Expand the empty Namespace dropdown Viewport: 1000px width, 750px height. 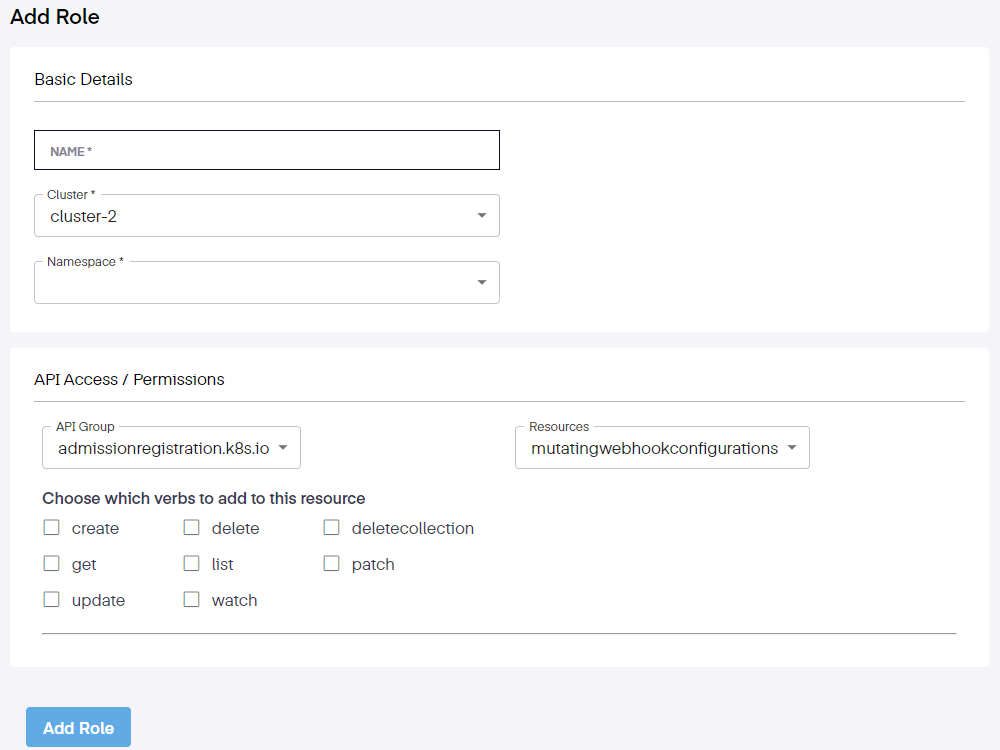[250, 283]
